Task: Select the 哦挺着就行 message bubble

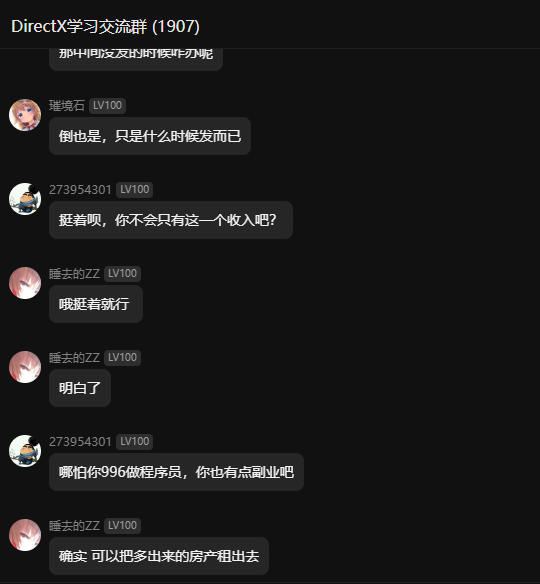Action: click(x=96, y=304)
